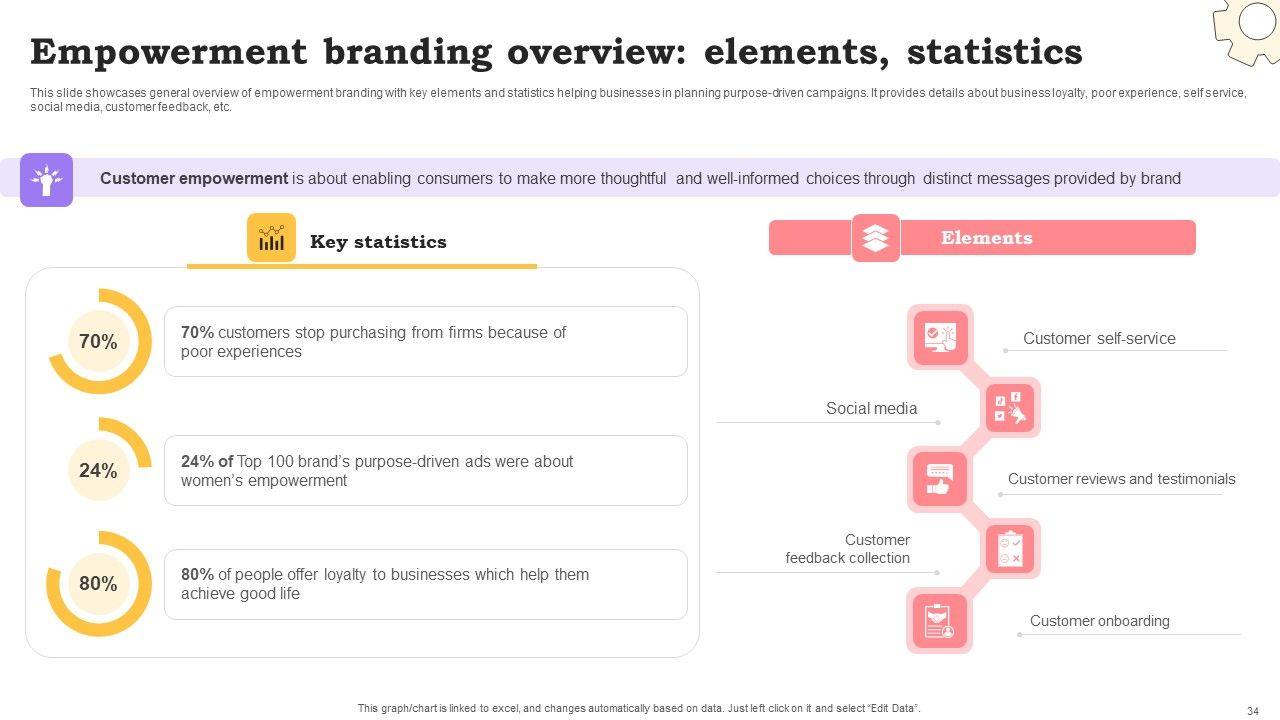The image size is (1280, 720).
Task: Click the reviews and testimonials thumbs-up icon
Action: (x=939, y=478)
